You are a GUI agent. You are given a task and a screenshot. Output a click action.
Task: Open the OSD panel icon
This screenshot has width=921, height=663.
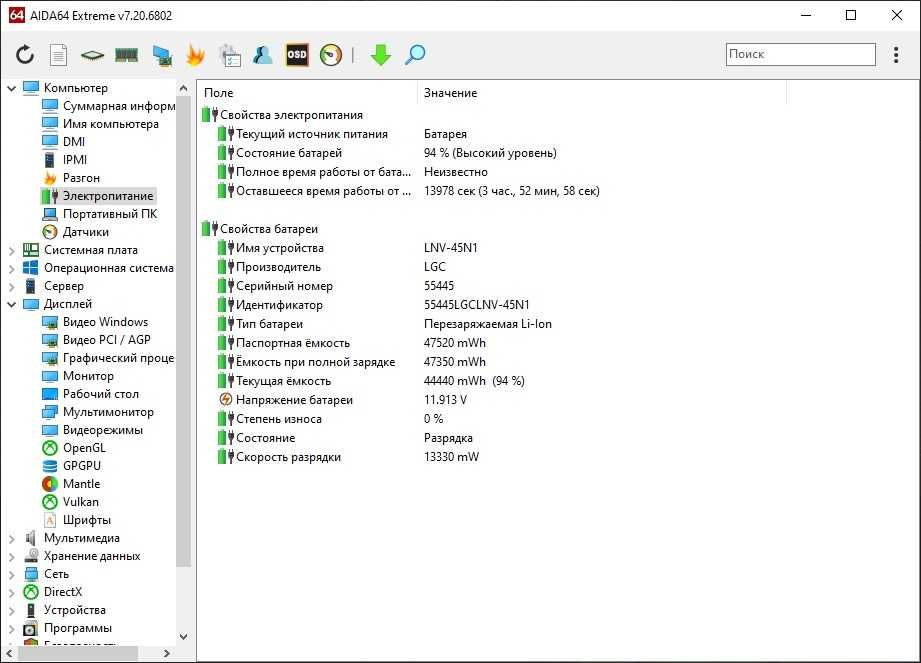click(297, 55)
